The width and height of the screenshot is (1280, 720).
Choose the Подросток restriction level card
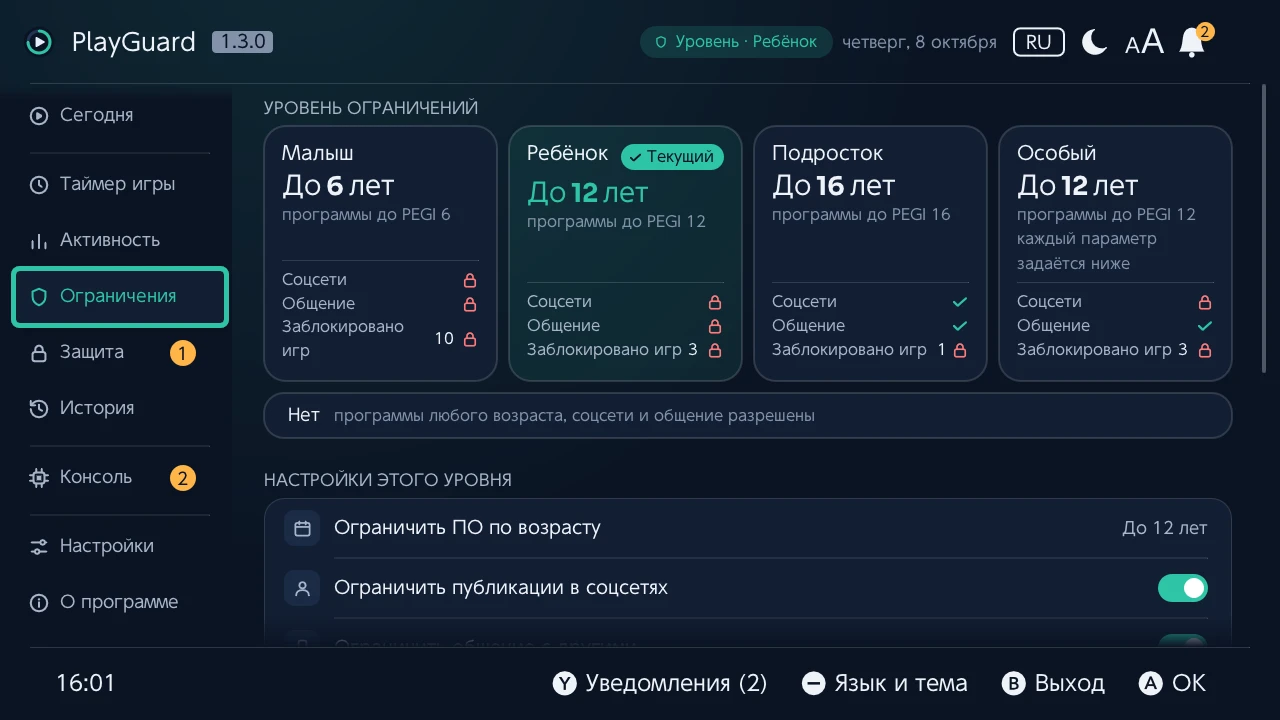[870, 253]
